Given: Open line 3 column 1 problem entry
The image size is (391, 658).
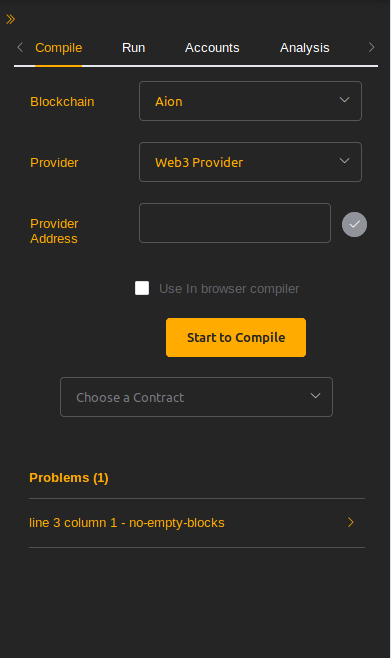Looking at the screenshot, I should pyautogui.click(x=197, y=523).
